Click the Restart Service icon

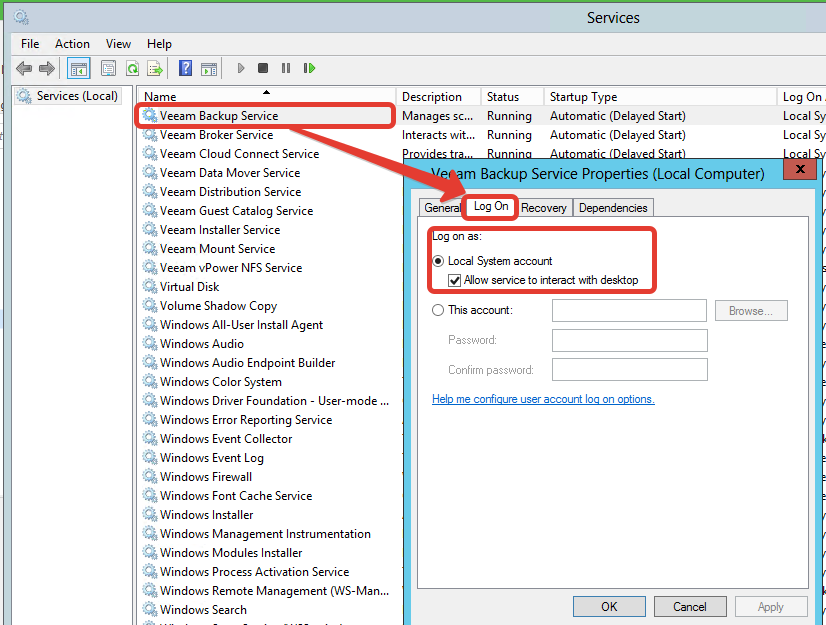click(x=309, y=68)
